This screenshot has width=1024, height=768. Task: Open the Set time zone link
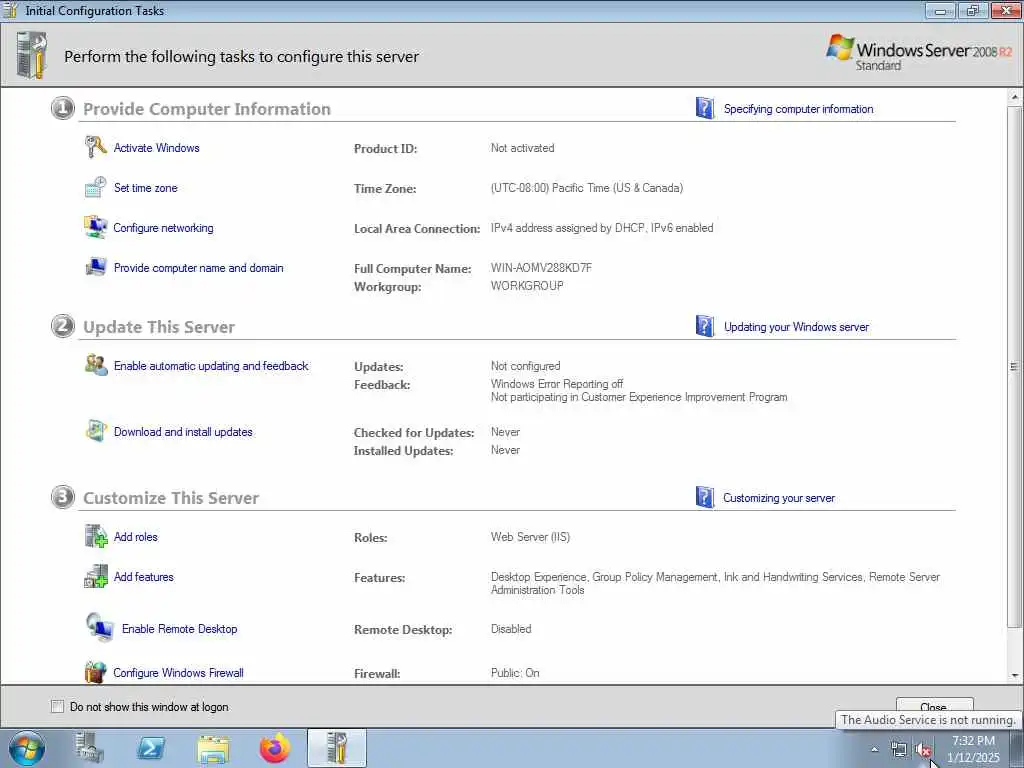146,187
